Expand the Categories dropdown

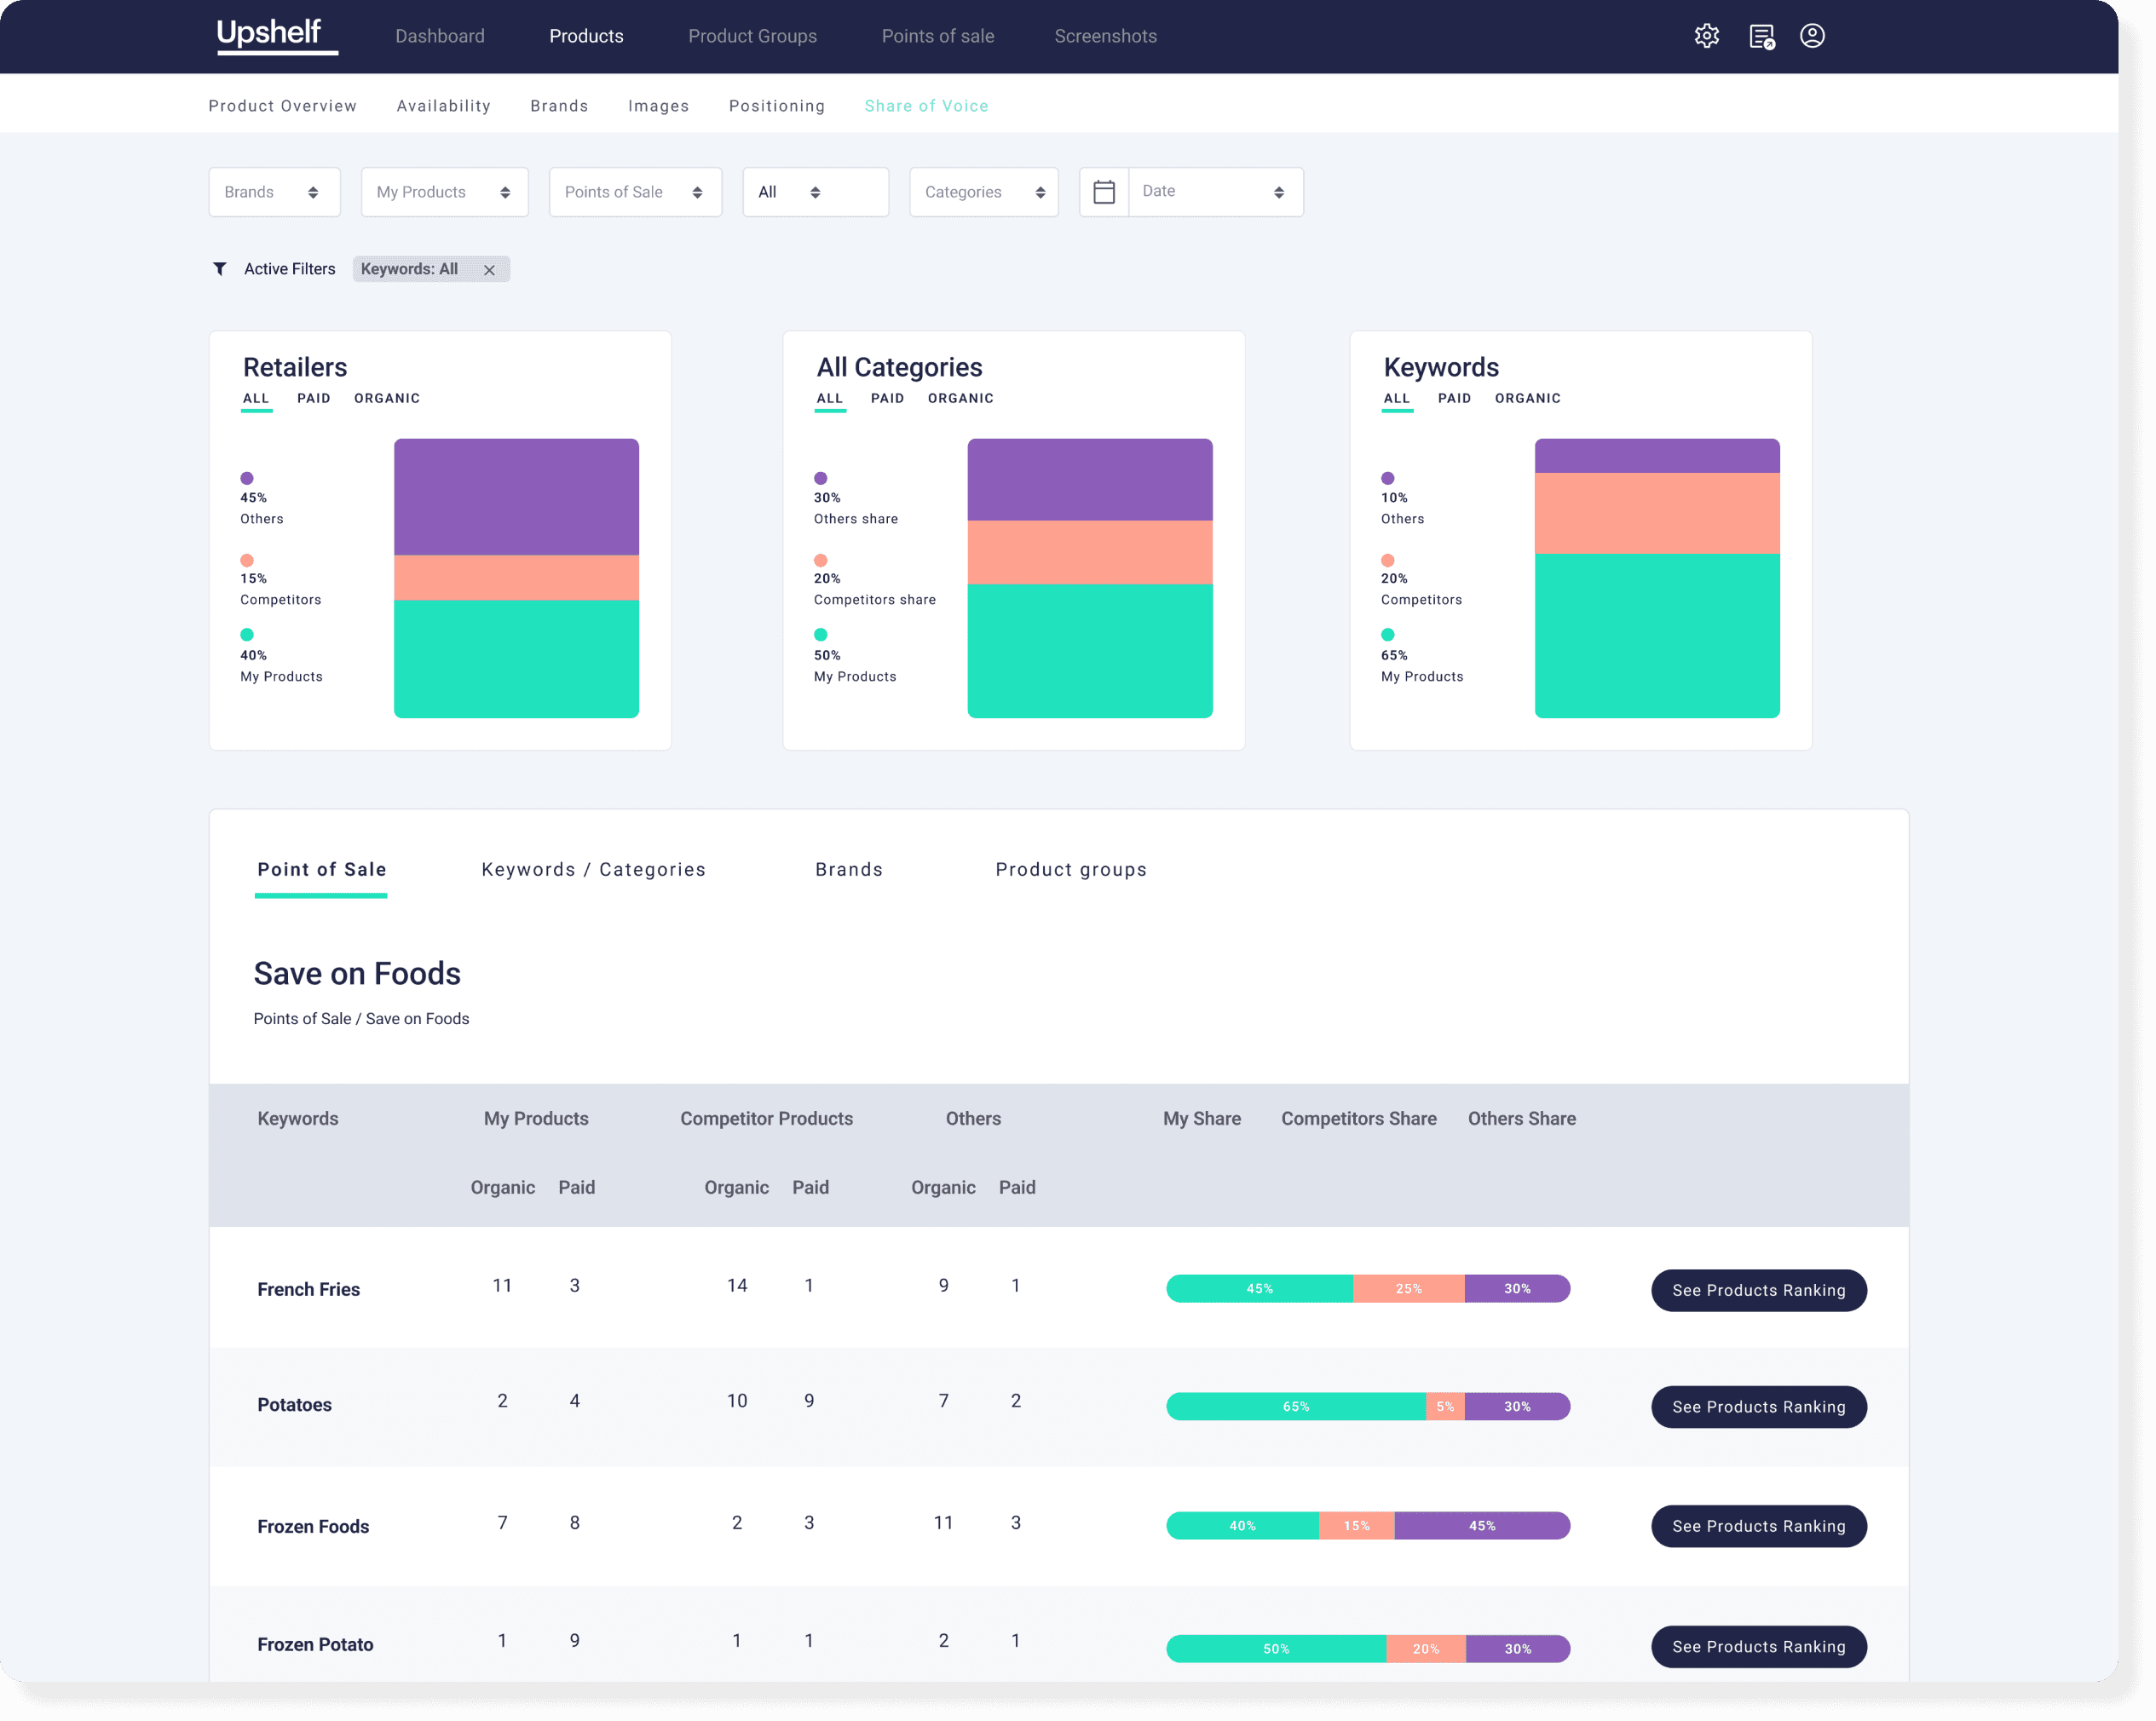click(x=984, y=192)
